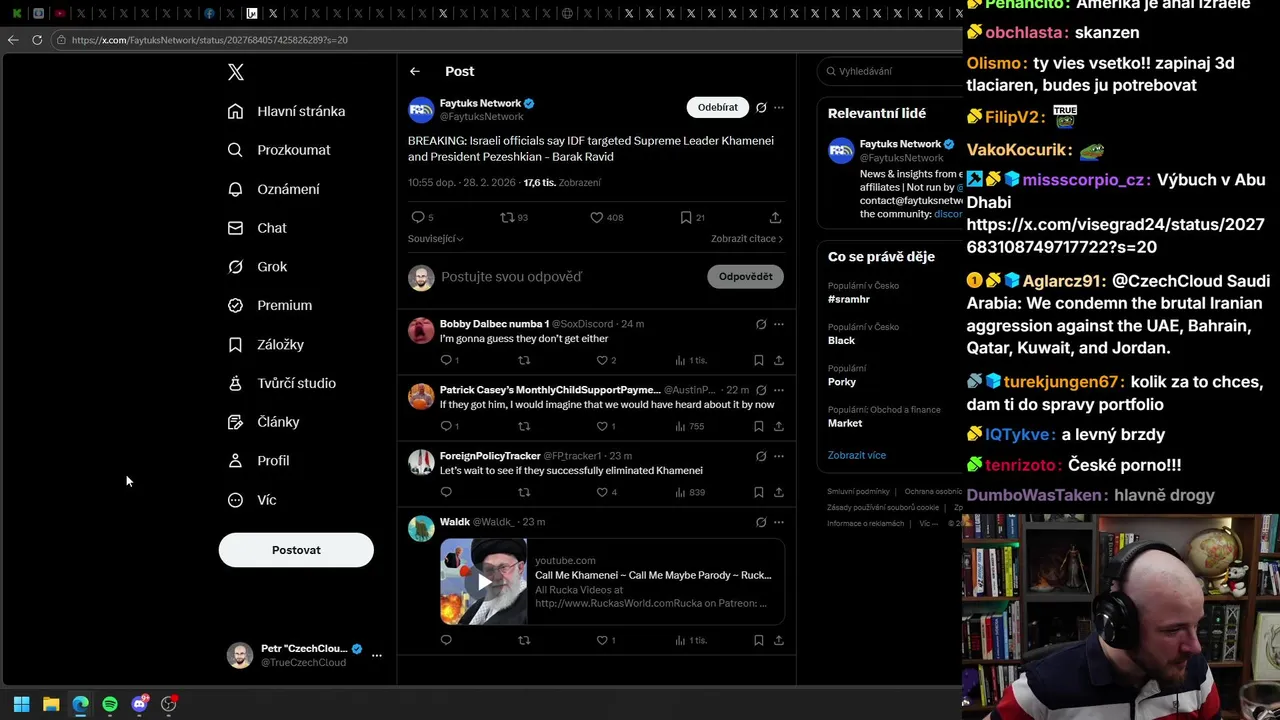The image size is (1280, 720).
Task: Click the reply text field
Action: [570, 277]
